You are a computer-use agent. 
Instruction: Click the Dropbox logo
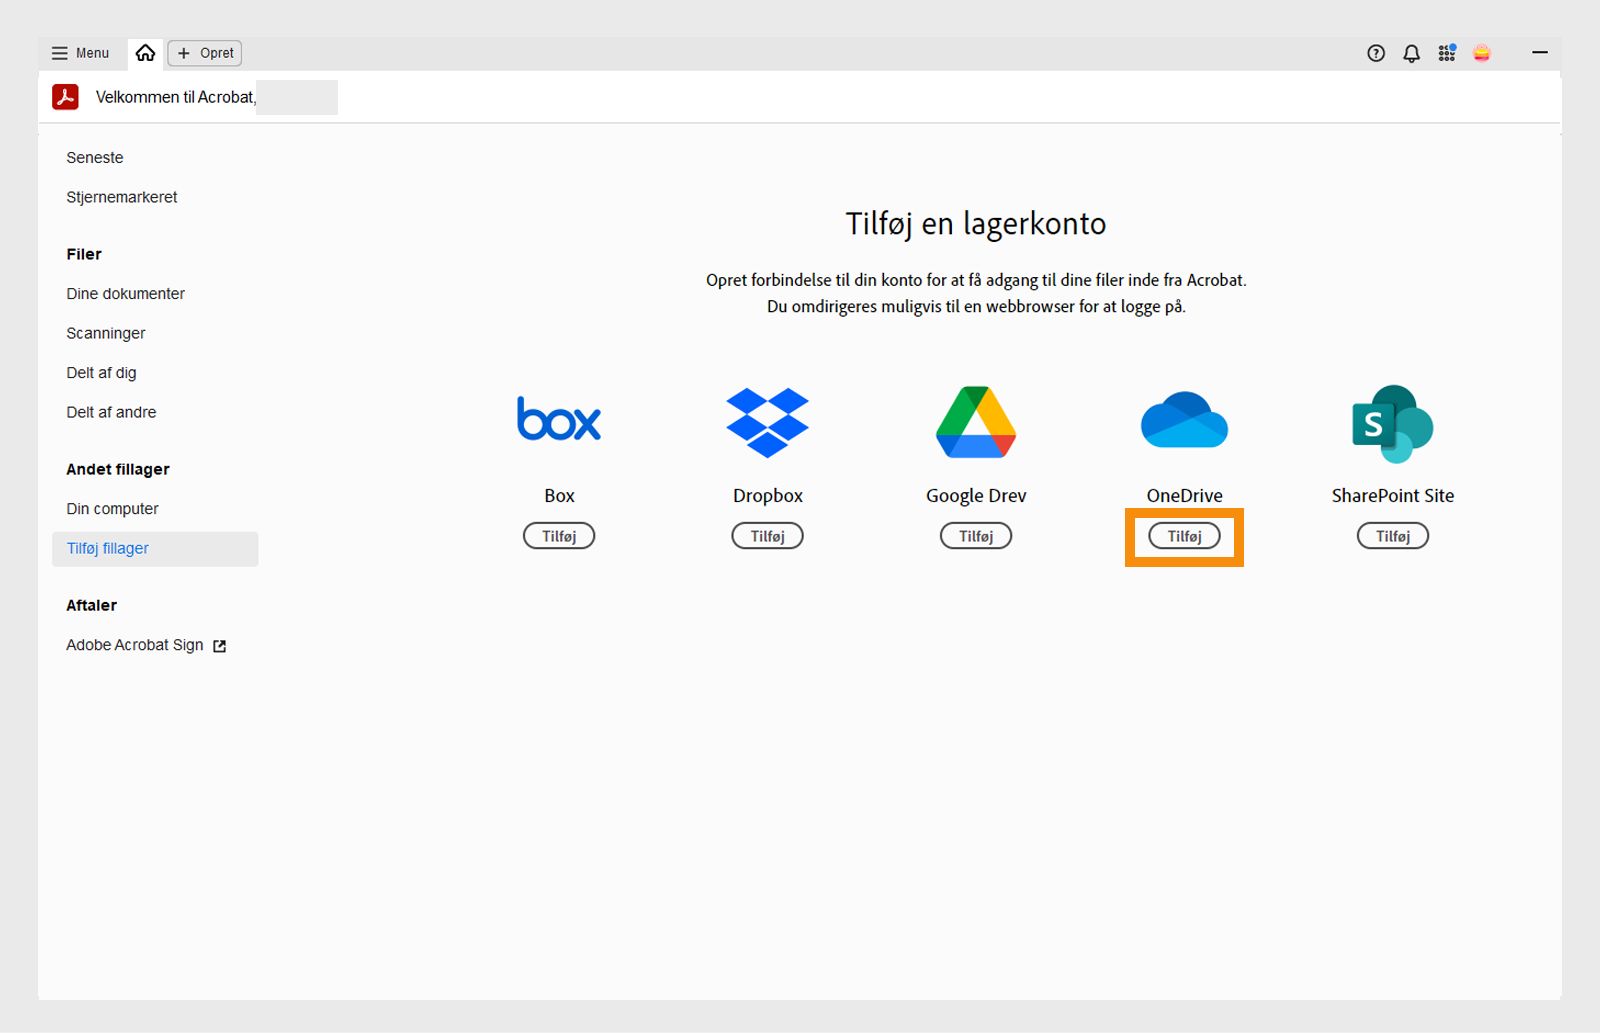tap(766, 421)
